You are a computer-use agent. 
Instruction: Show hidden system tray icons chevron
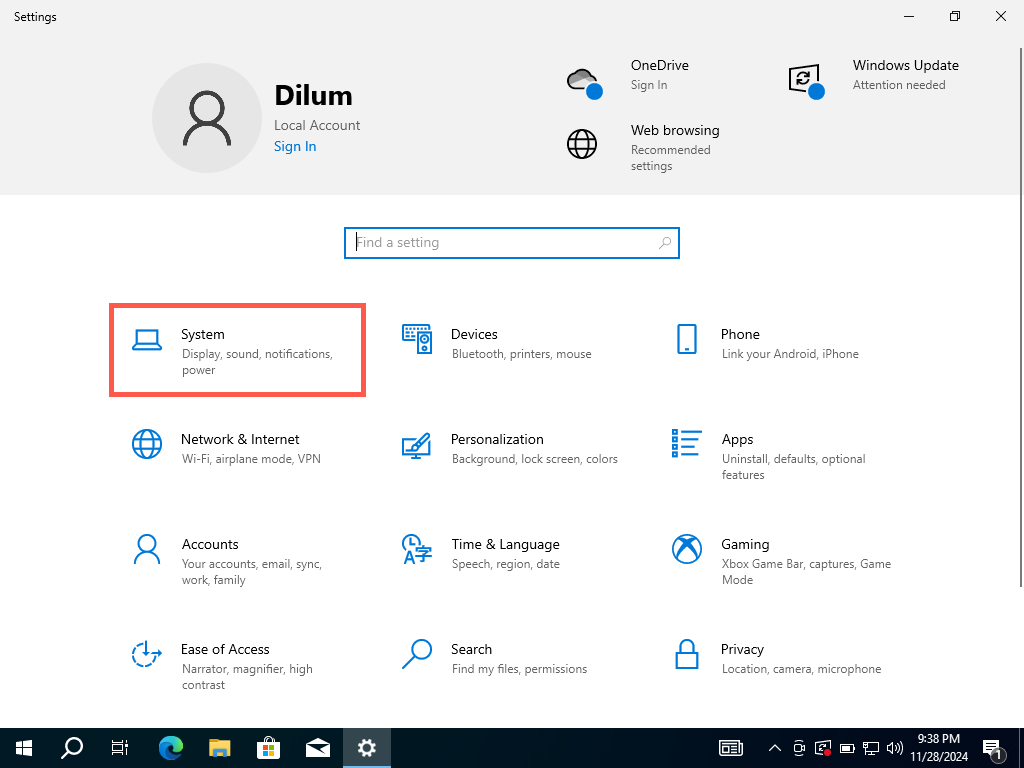pyautogui.click(x=774, y=748)
